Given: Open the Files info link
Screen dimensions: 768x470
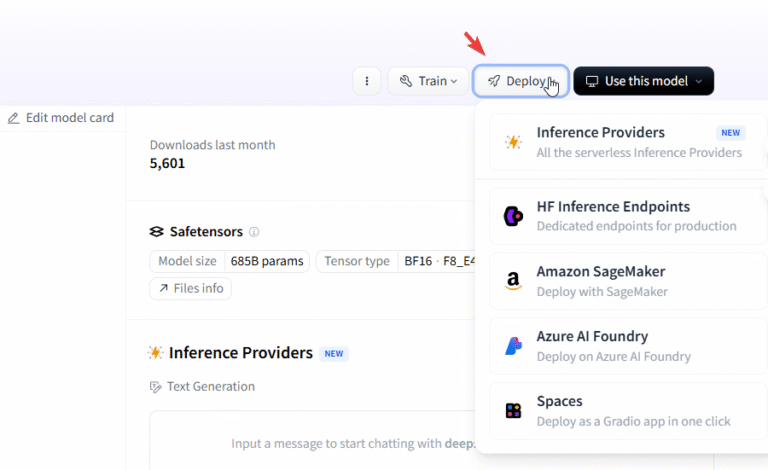Looking at the screenshot, I should pos(190,289).
